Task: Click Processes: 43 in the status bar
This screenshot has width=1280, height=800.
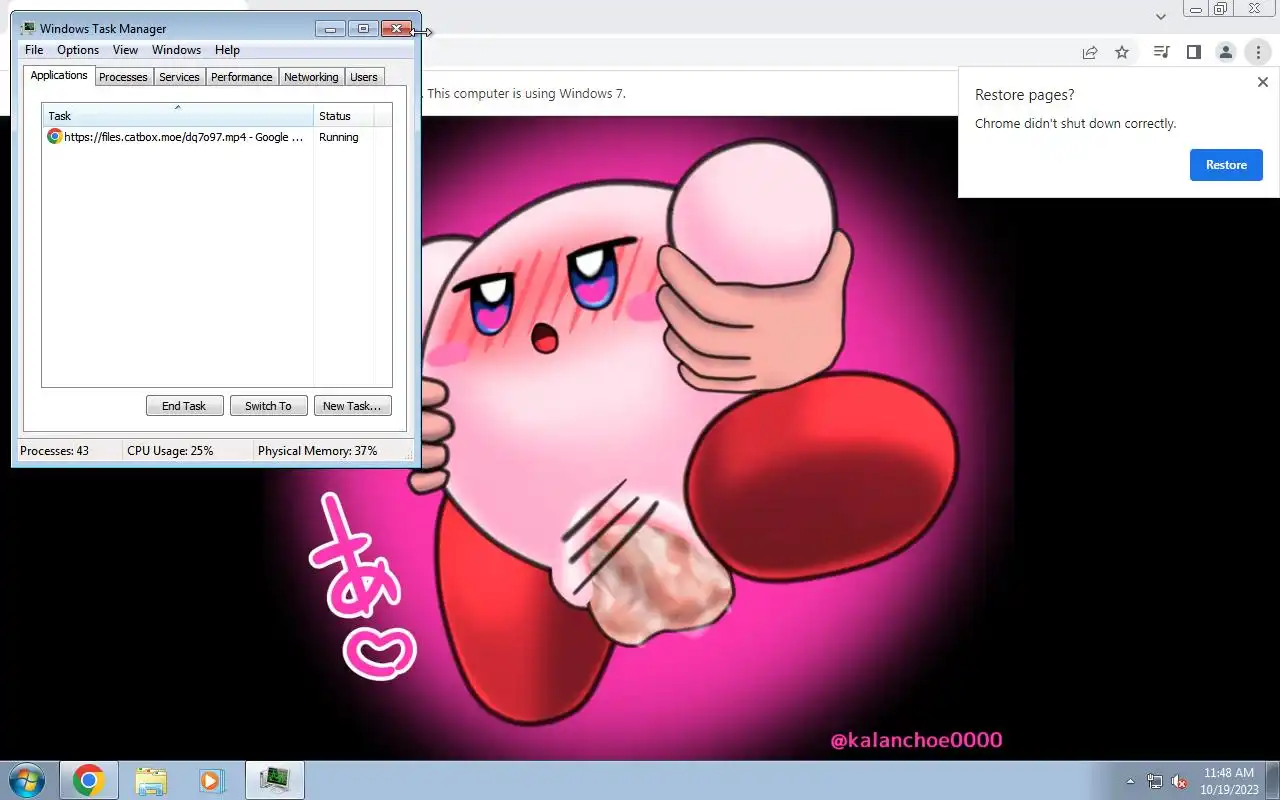Action: tap(55, 451)
